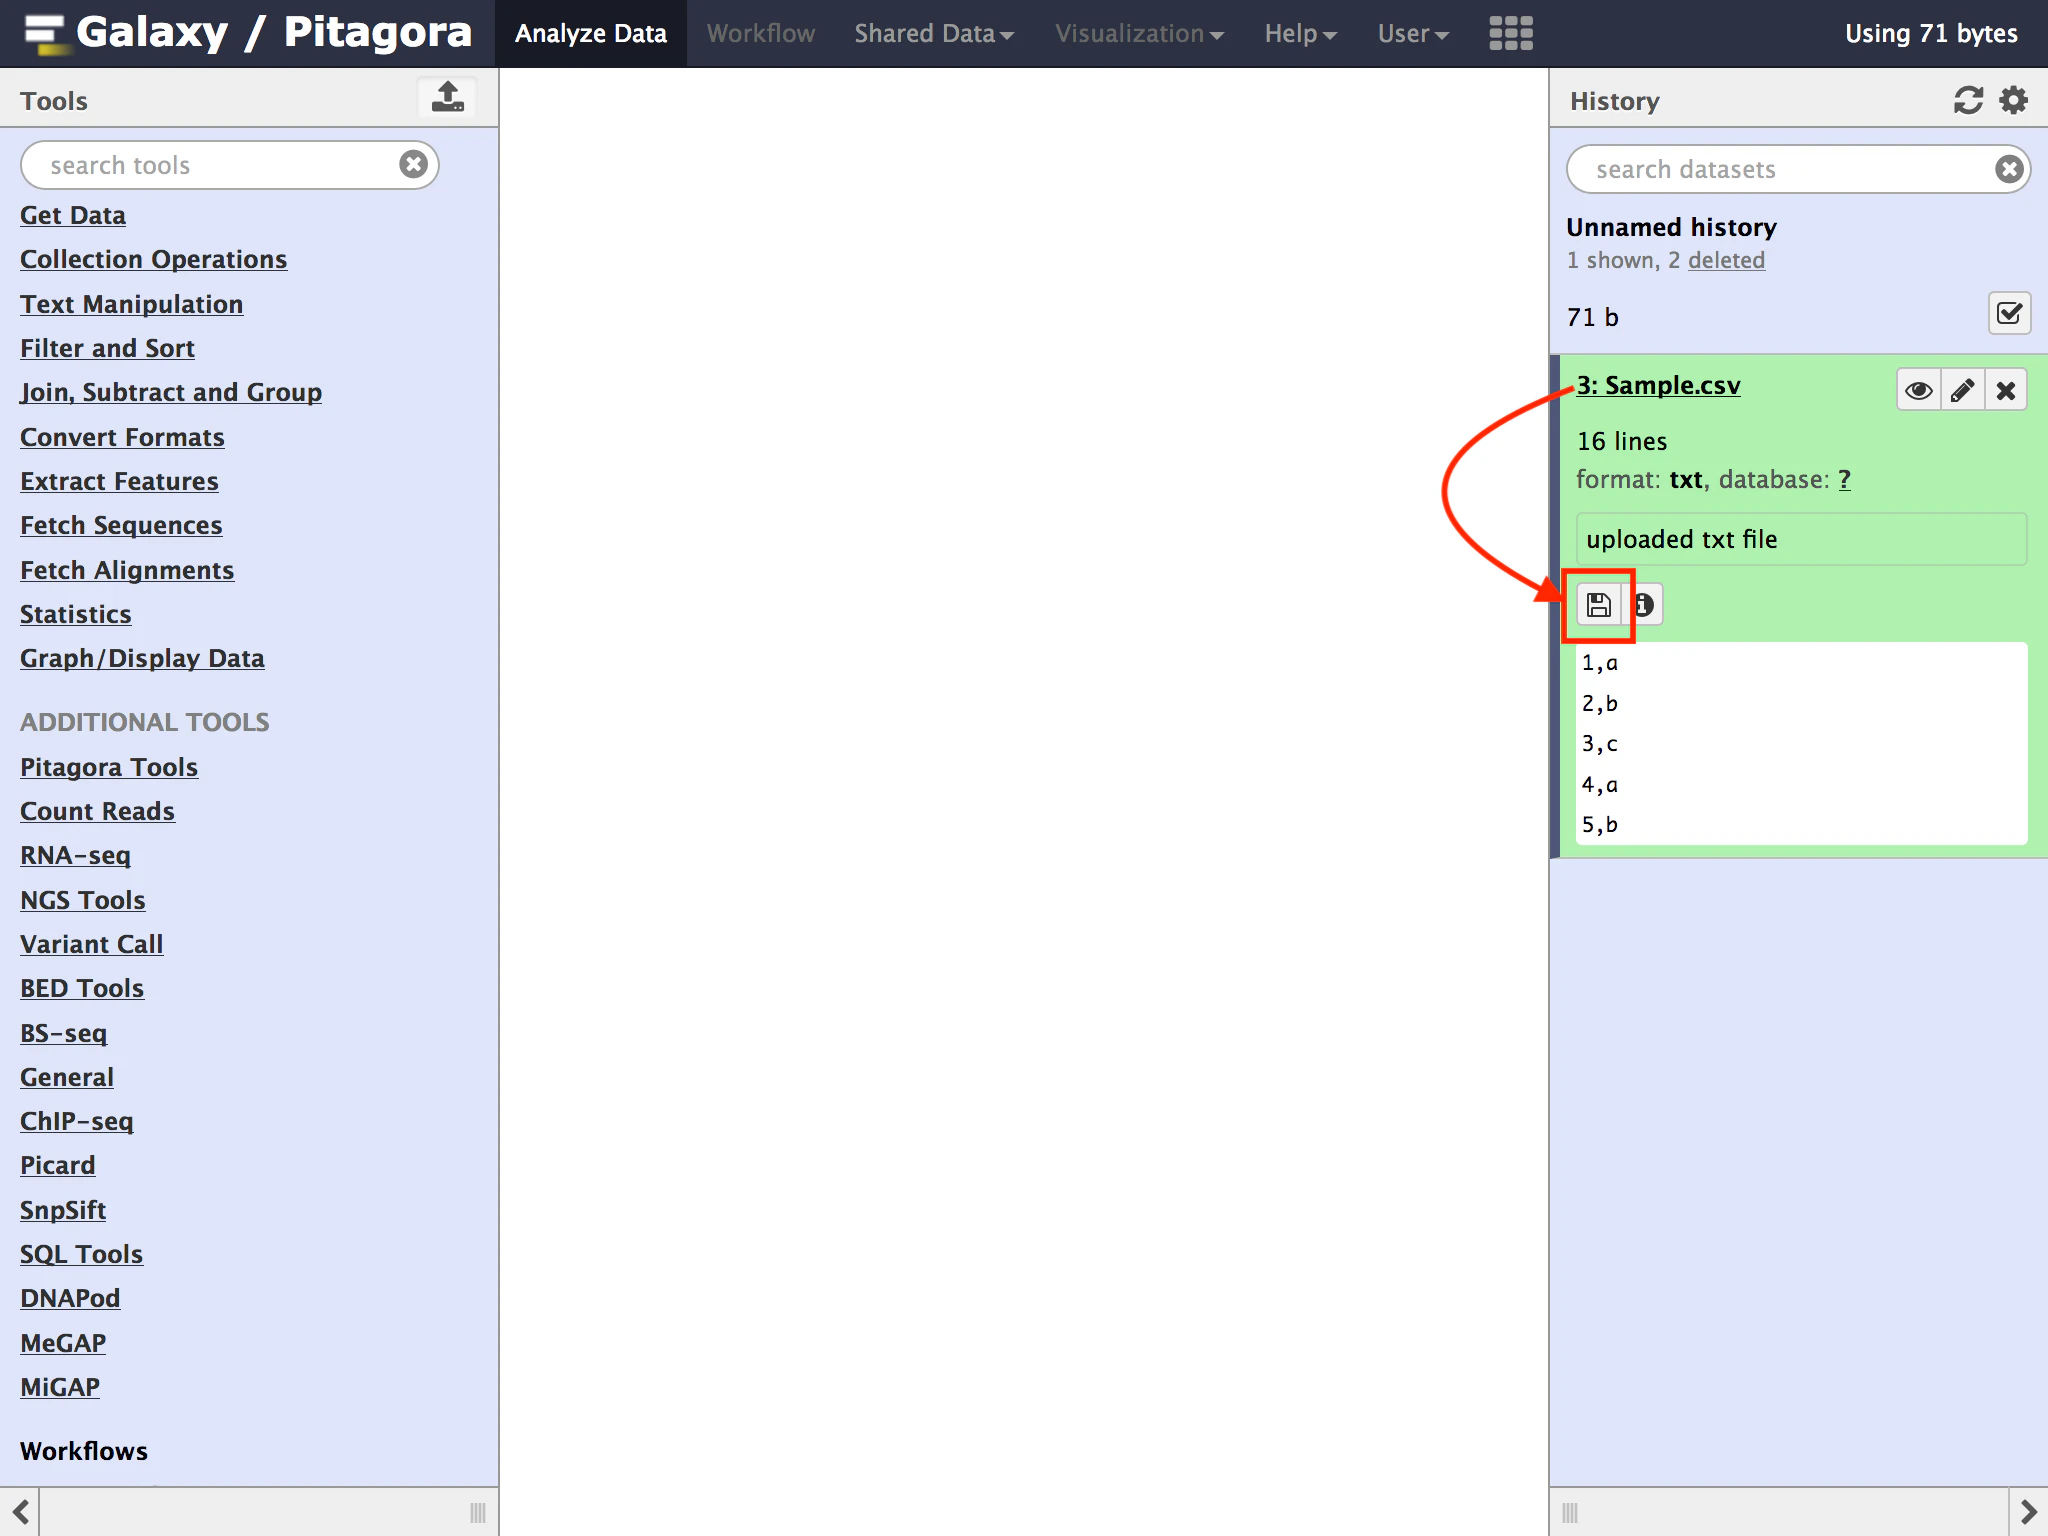Viewport: 2048px width, 1536px height.
Task: Open SnpSift section
Action: pos(63,1210)
